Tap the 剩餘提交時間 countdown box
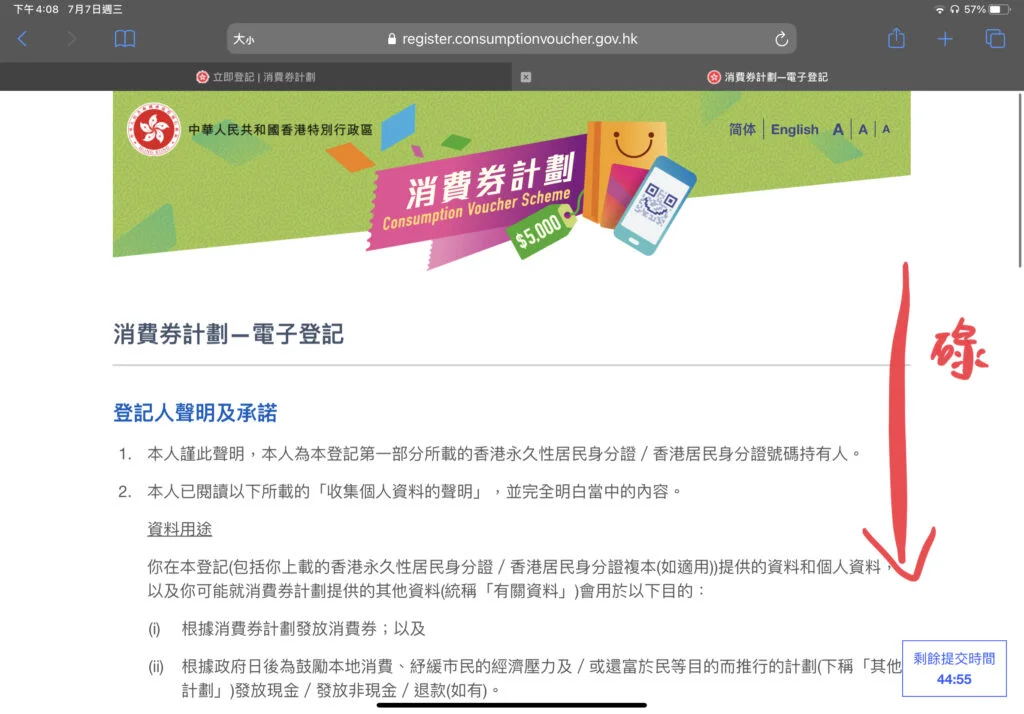This screenshot has height=714, width=1024. (953, 668)
